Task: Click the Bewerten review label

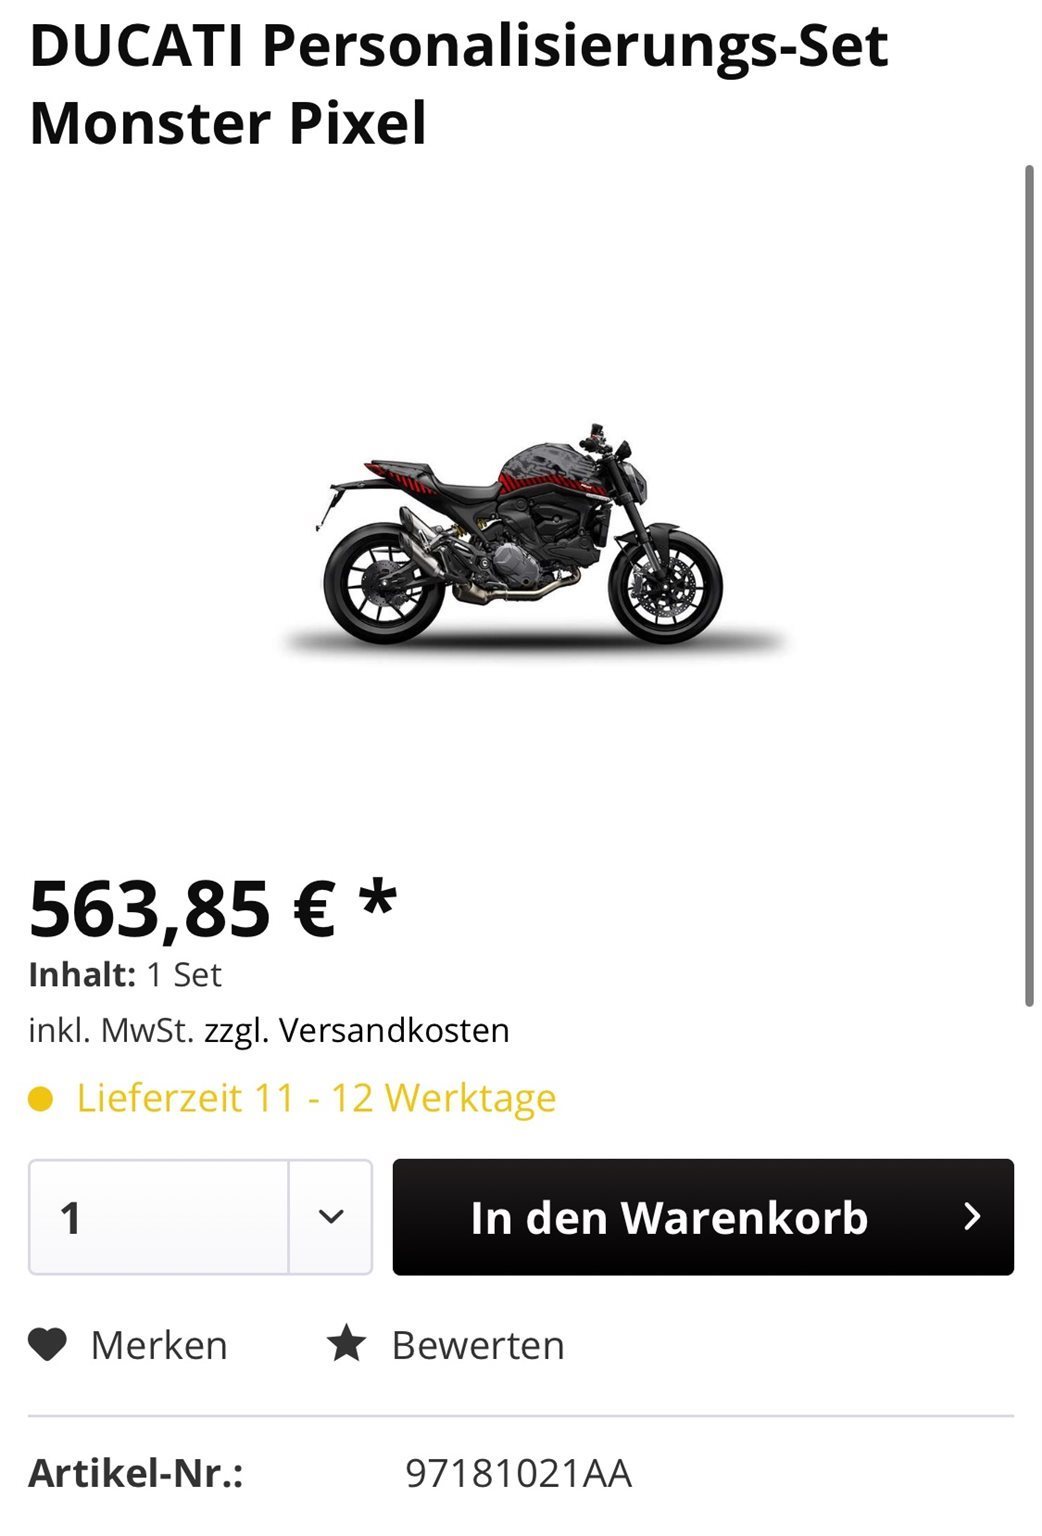Action: click(x=478, y=1345)
